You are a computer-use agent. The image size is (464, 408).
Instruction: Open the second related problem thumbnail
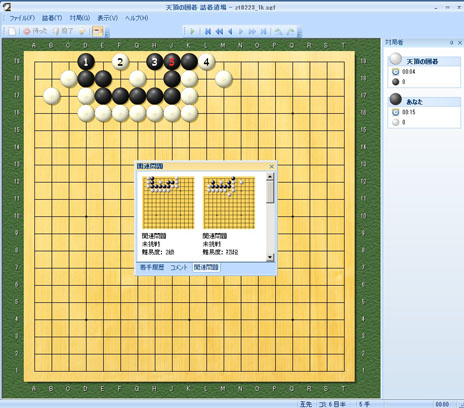pos(229,203)
